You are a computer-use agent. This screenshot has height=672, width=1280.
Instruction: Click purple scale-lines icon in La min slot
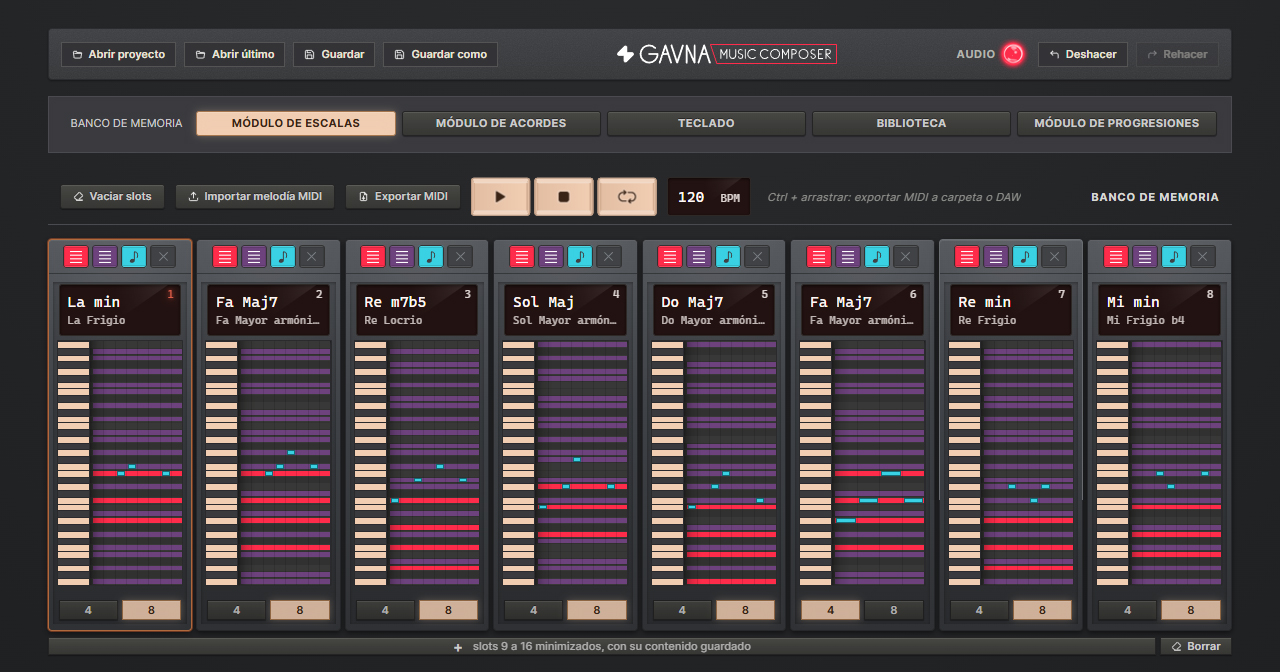(105, 257)
